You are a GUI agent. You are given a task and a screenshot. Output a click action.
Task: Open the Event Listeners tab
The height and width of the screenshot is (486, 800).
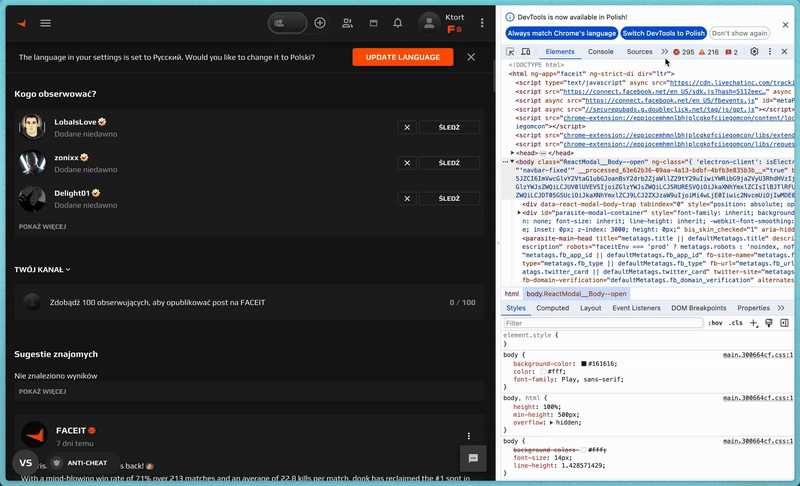point(636,308)
